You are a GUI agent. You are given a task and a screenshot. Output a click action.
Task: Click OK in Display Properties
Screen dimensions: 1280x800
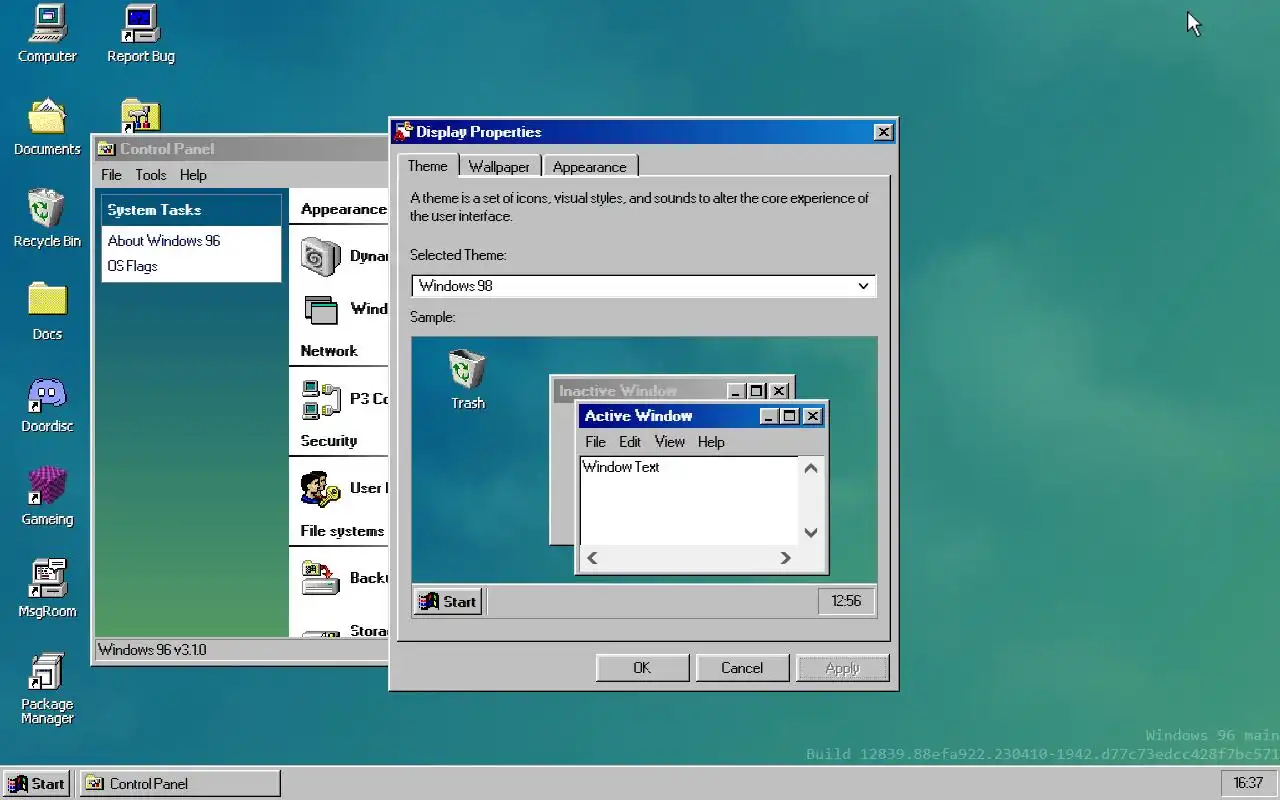(642, 668)
